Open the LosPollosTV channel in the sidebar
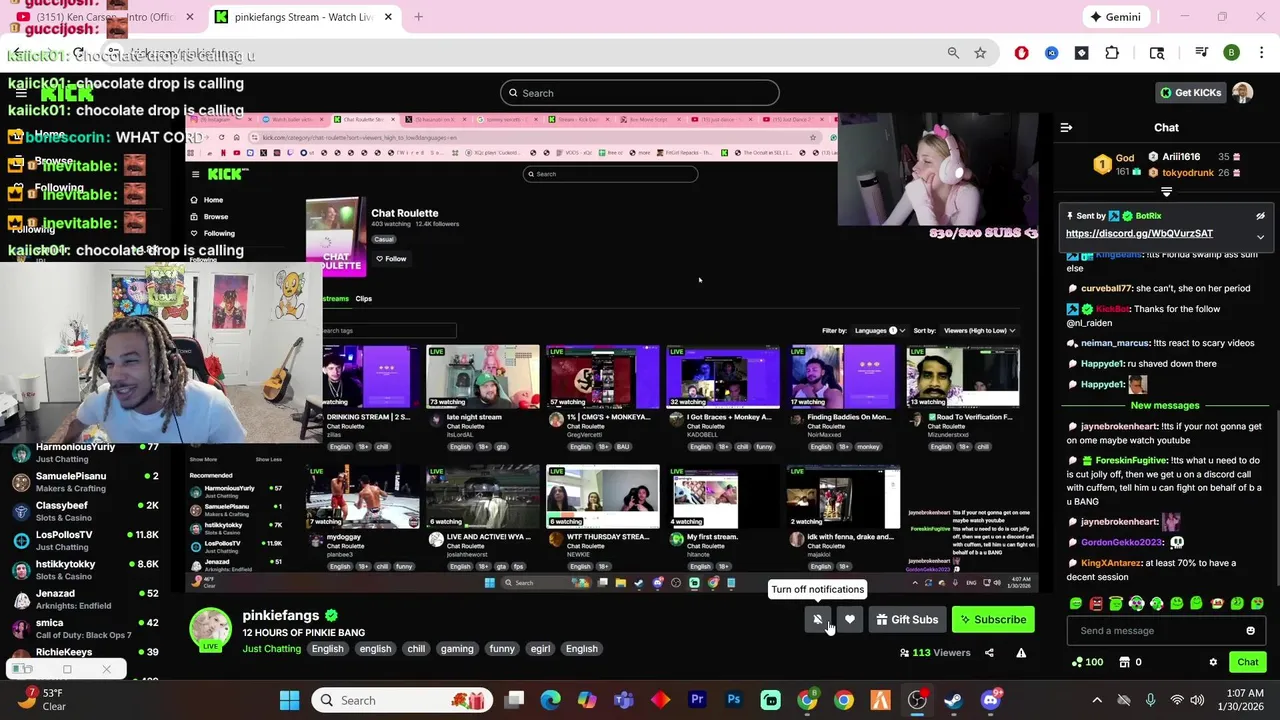This screenshot has height=720, width=1280. pyautogui.click(x=85, y=541)
